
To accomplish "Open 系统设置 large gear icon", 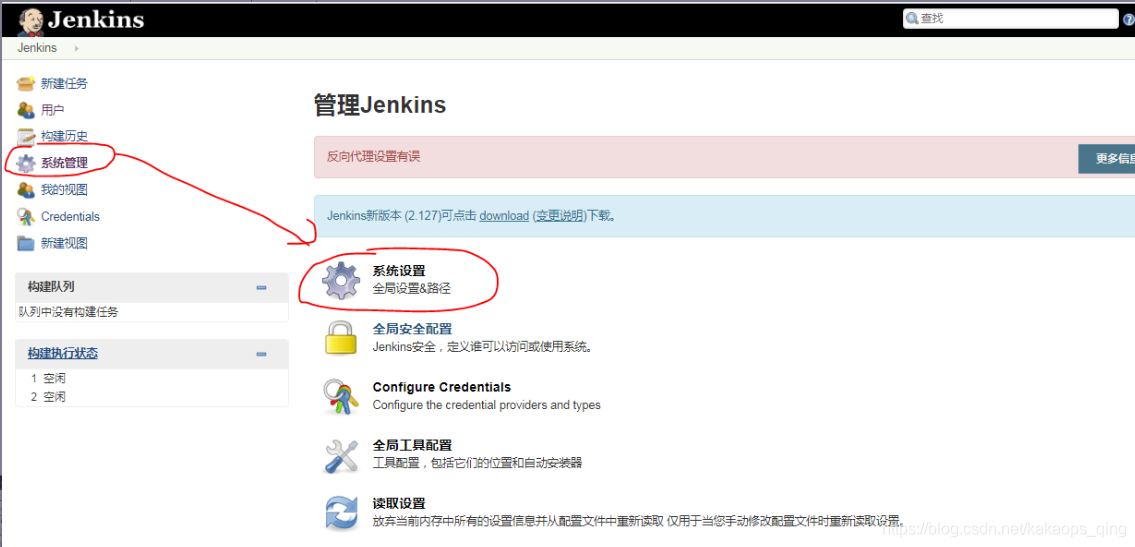I will (x=341, y=281).
